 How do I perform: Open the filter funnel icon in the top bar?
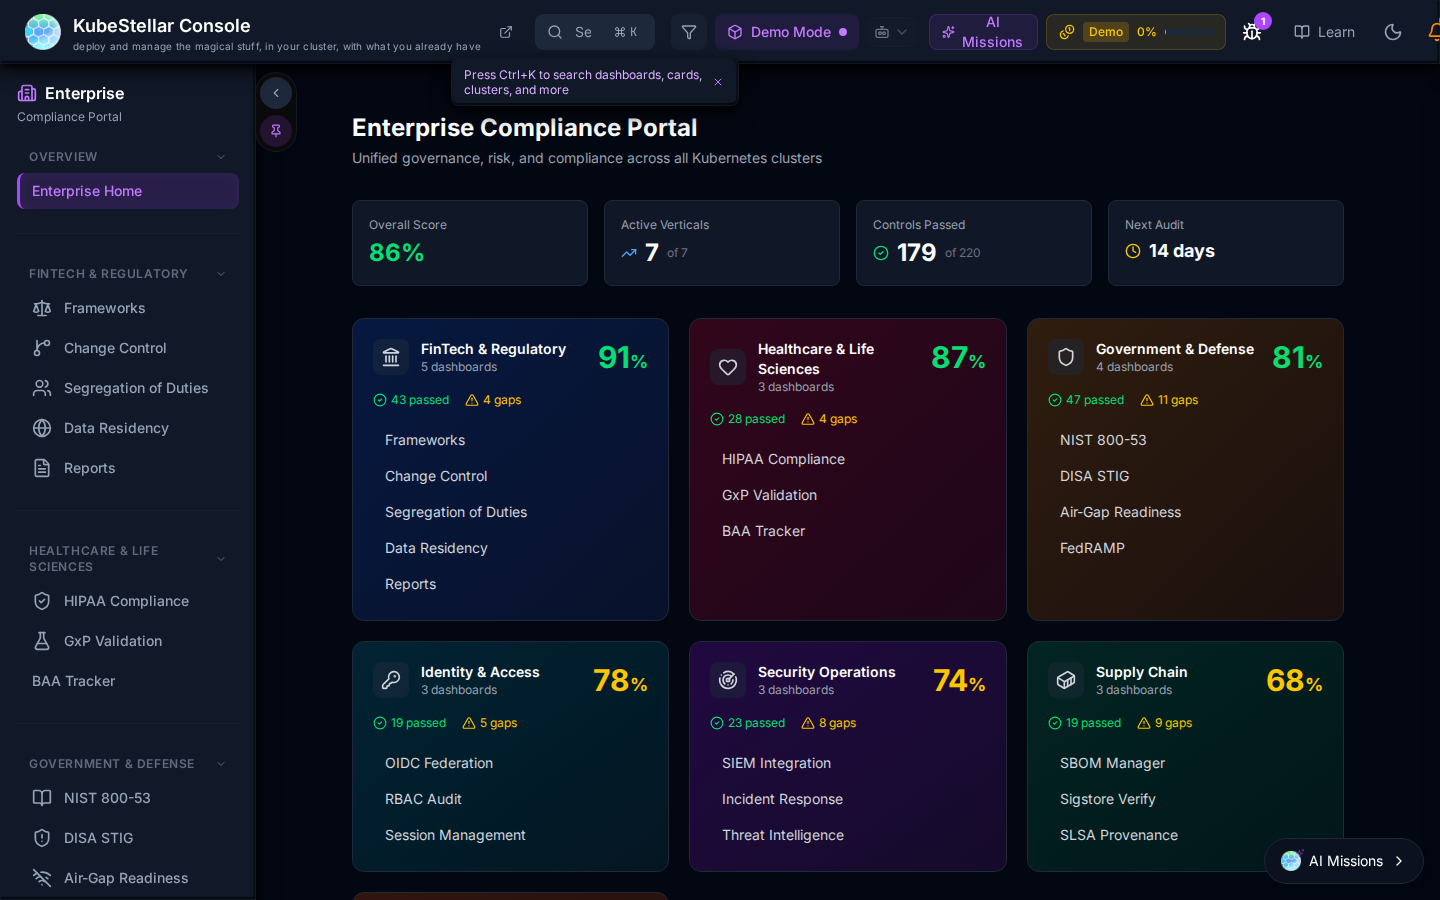tap(689, 32)
